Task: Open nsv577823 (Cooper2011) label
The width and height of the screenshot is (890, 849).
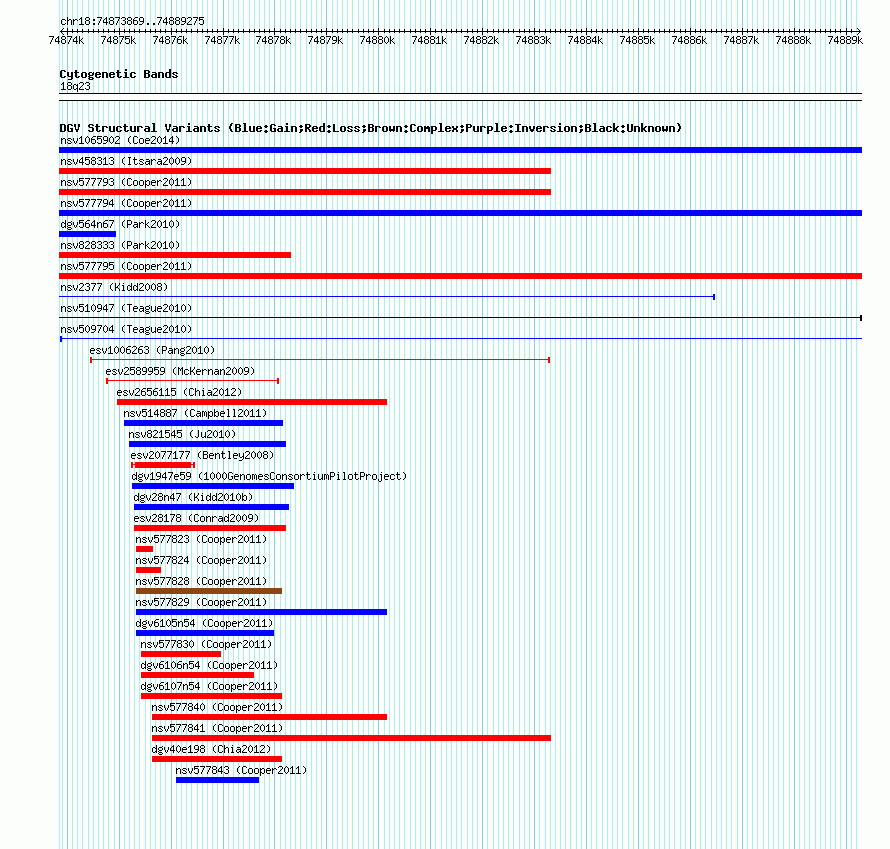Action: pos(201,539)
